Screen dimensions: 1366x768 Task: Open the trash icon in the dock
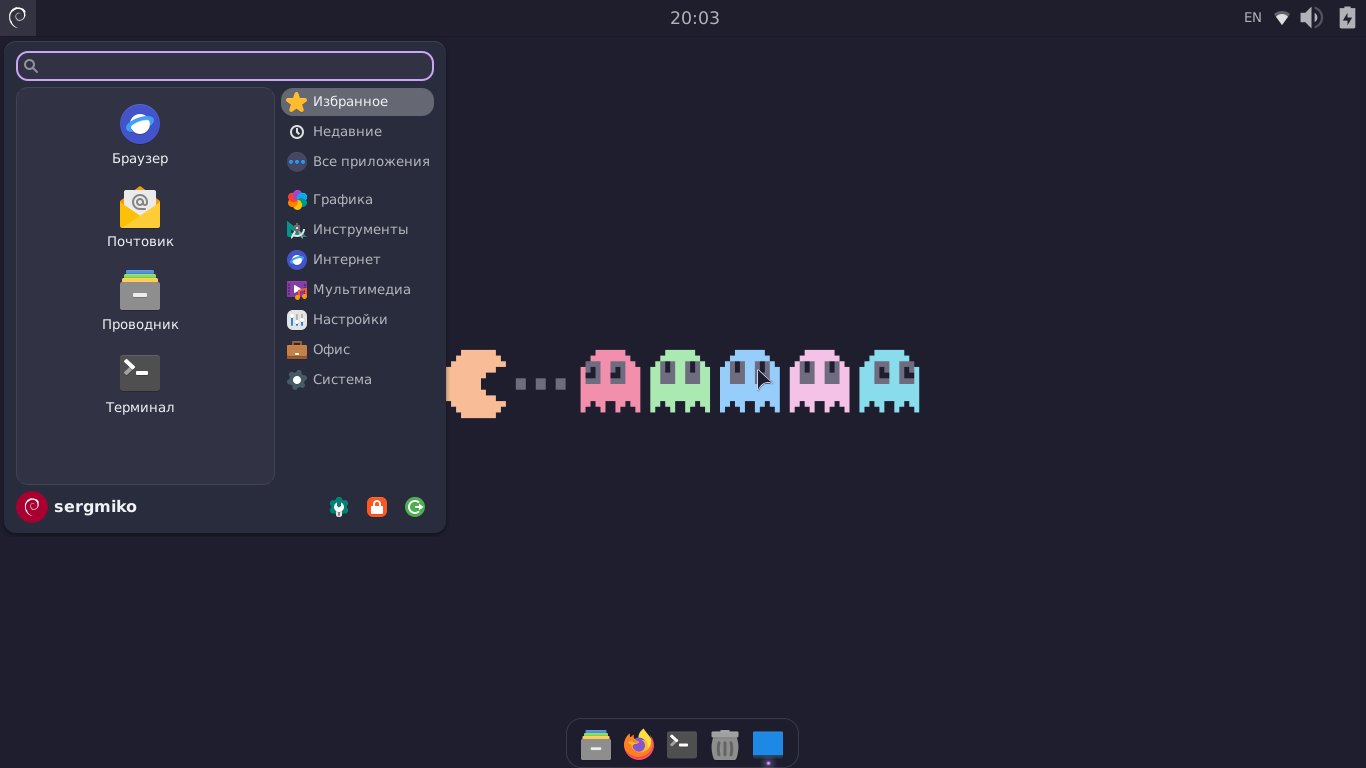pos(725,744)
